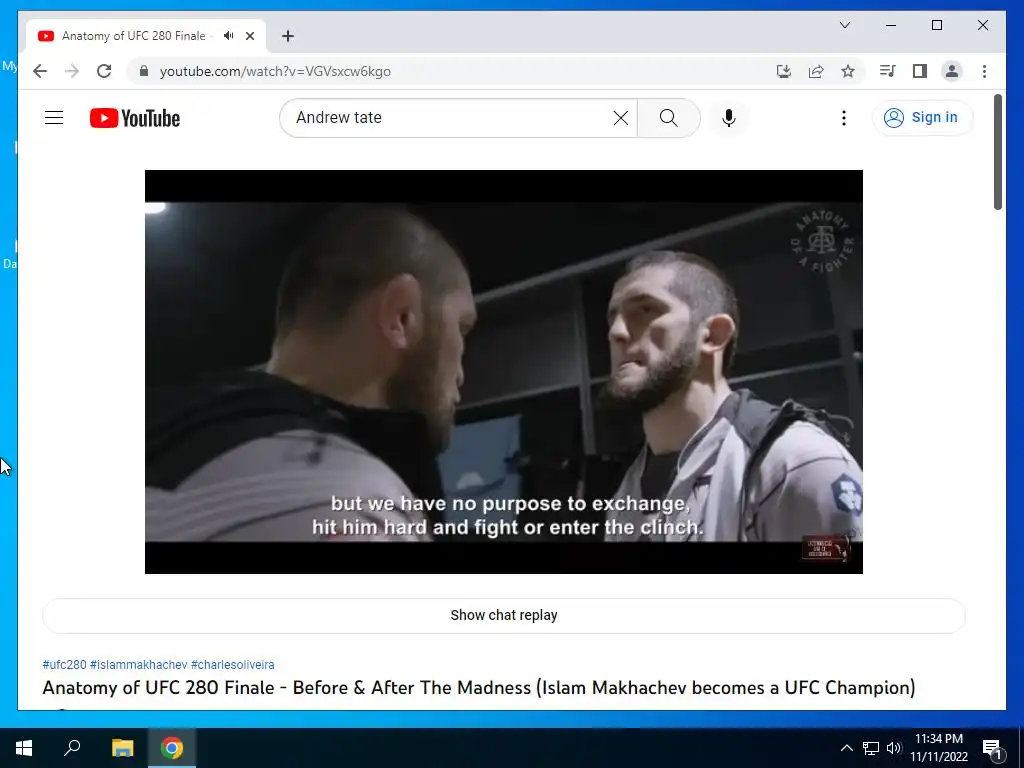Open #ufc280 hashtag link
The height and width of the screenshot is (768, 1024).
point(64,665)
